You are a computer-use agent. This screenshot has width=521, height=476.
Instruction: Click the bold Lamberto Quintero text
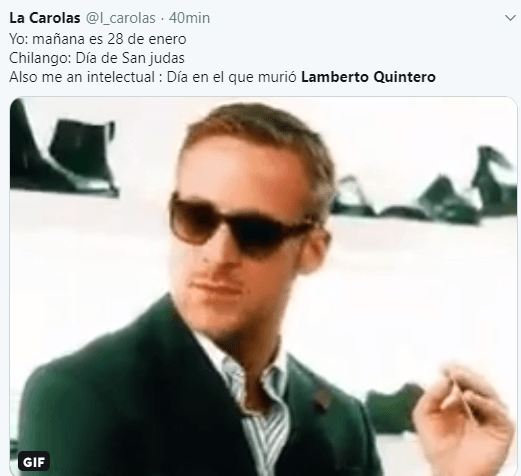(368, 77)
